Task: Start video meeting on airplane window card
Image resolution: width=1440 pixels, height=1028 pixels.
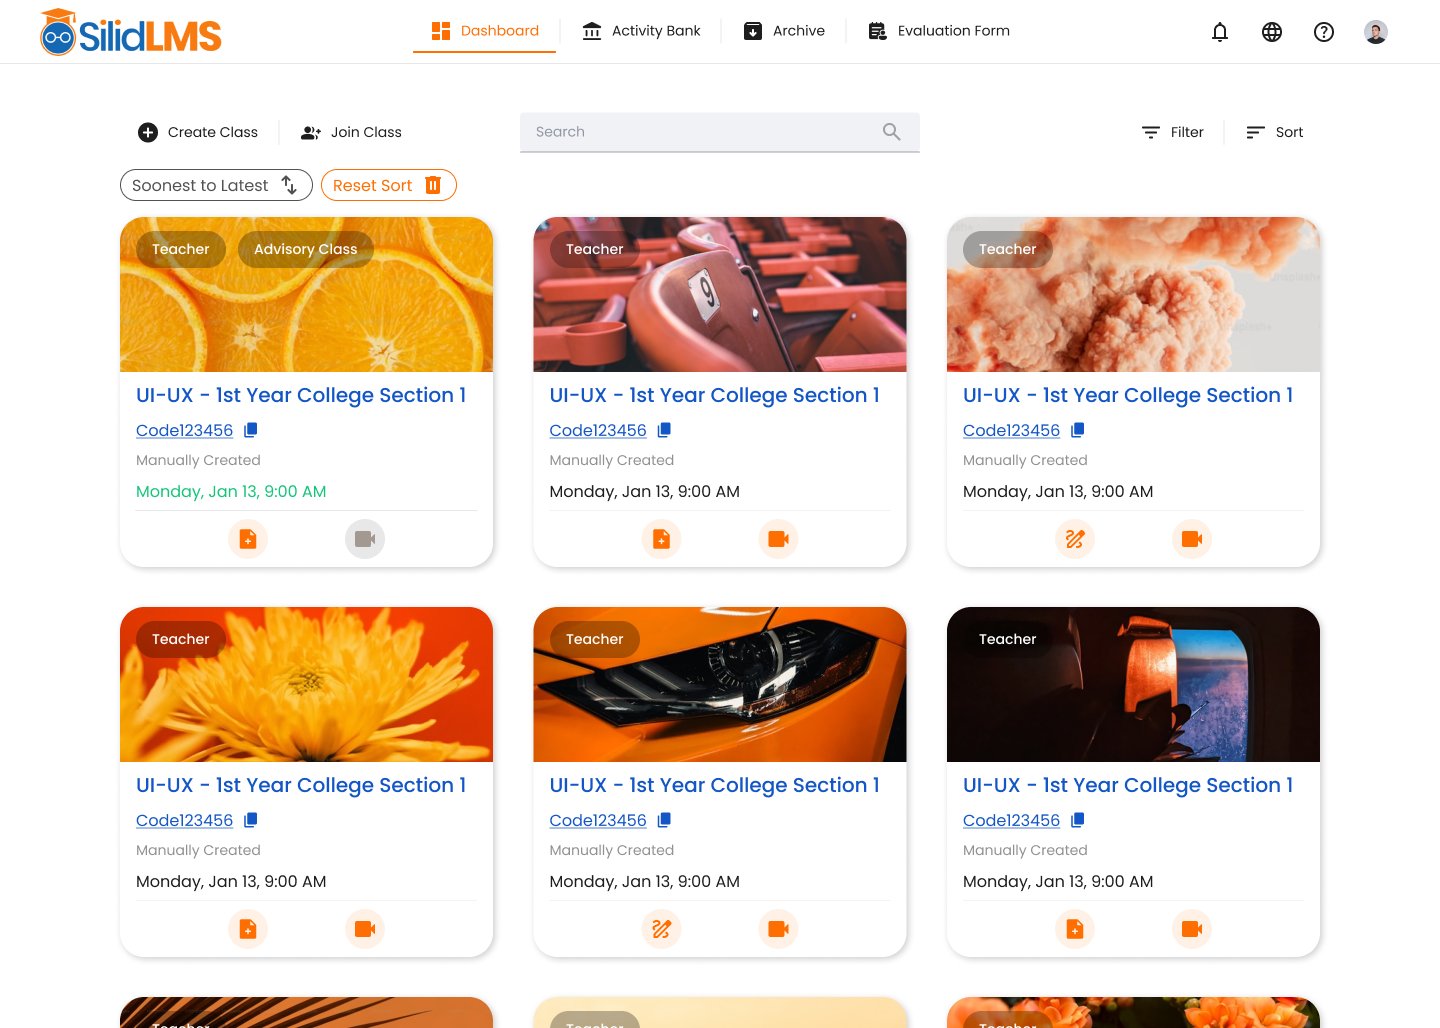Action: 1192,929
